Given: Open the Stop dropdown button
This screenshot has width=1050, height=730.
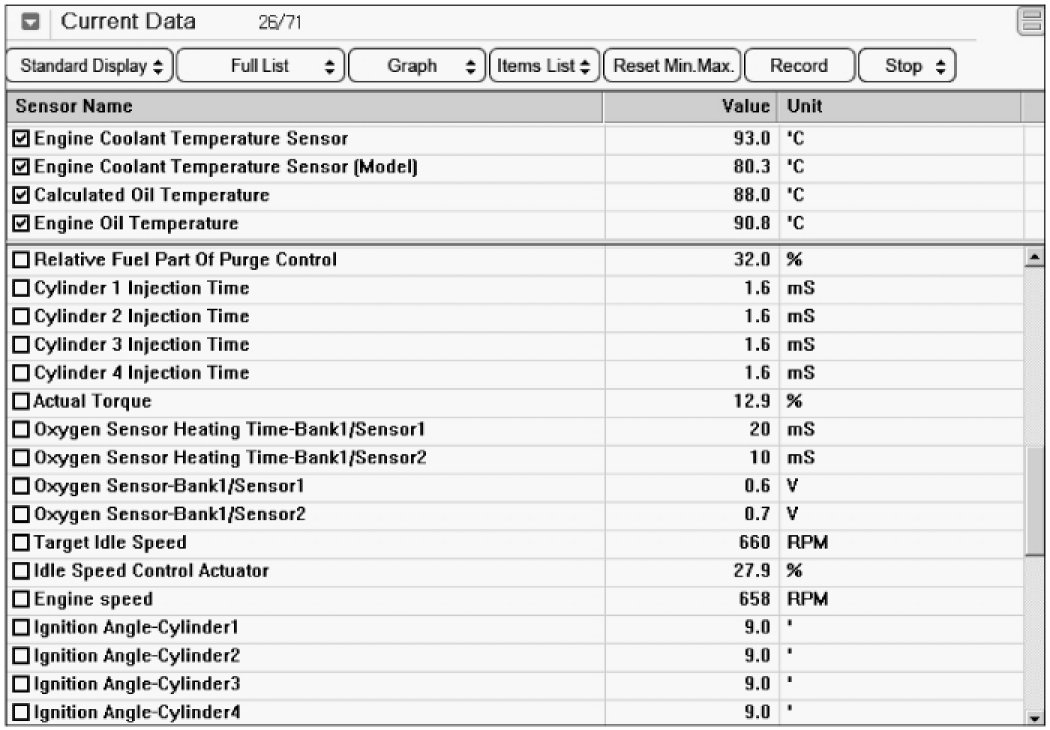Looking at the screenshot, I should pyautogui.click(x=907, y=66).
